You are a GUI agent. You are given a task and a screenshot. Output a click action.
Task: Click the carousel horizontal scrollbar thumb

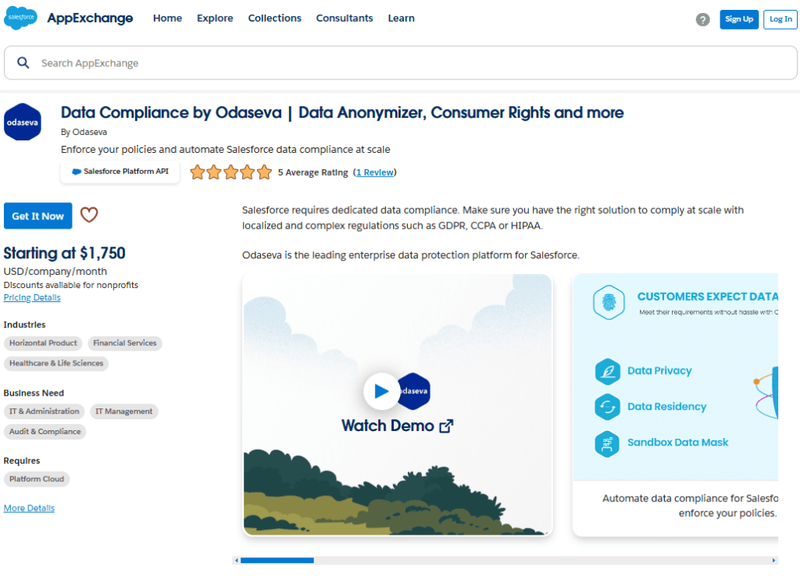pyautogui.click(x=277, y=560)
